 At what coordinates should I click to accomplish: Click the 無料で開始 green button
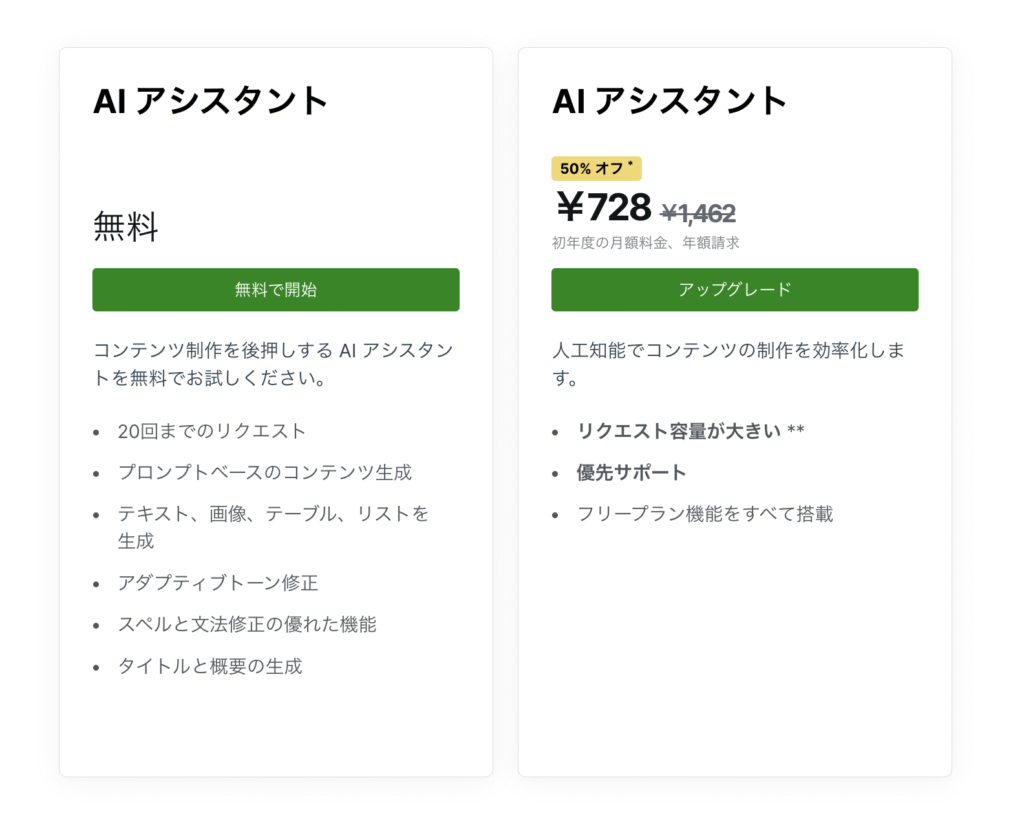coord(276,289)
